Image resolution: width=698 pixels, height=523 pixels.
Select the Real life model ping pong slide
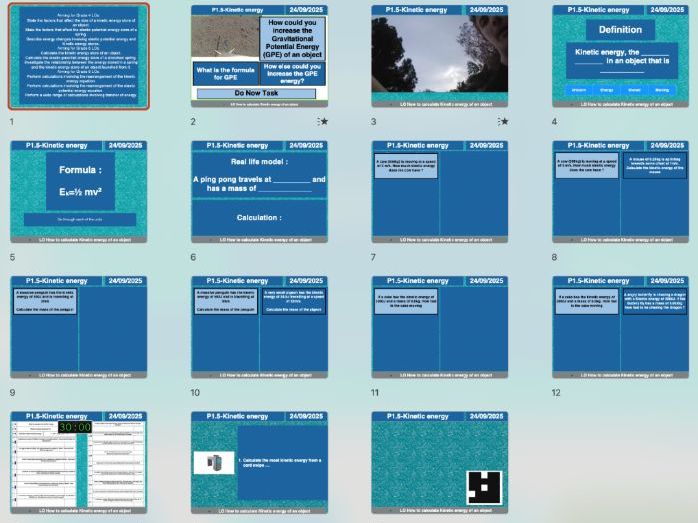[258, 192]
